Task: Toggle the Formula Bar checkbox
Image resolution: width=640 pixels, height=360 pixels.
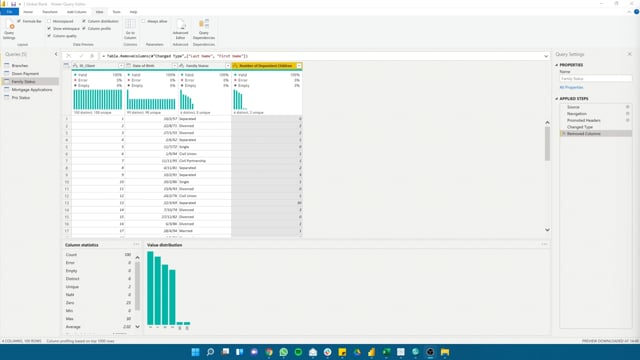Action: tap(19, 21)
